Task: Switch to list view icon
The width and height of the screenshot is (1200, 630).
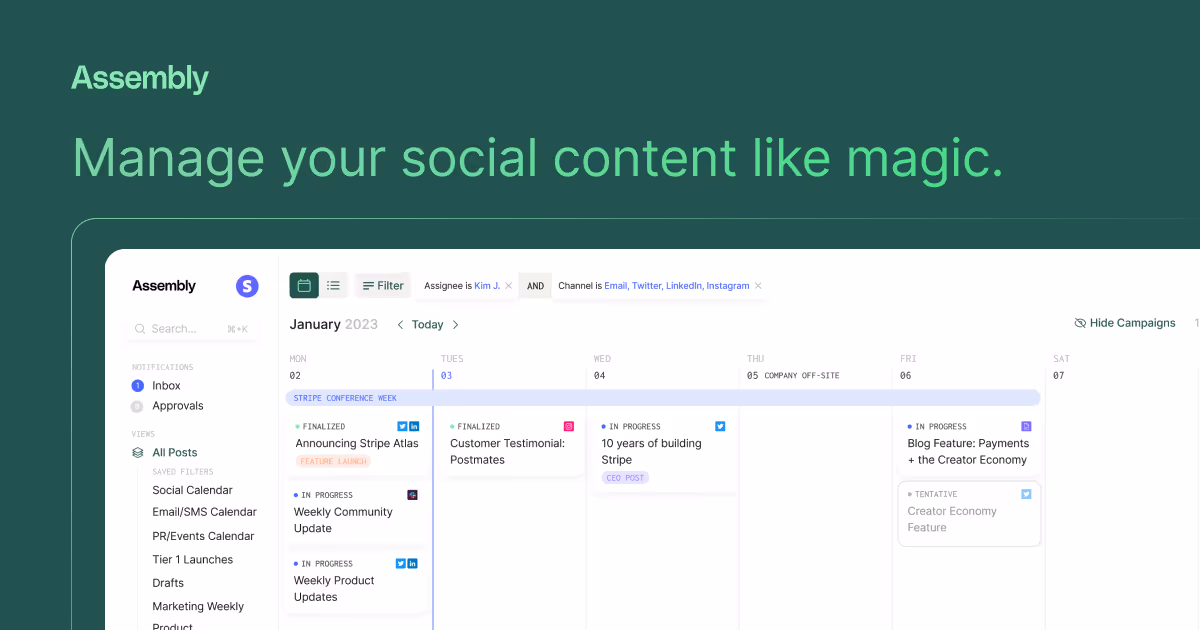Action: (333, 285)
